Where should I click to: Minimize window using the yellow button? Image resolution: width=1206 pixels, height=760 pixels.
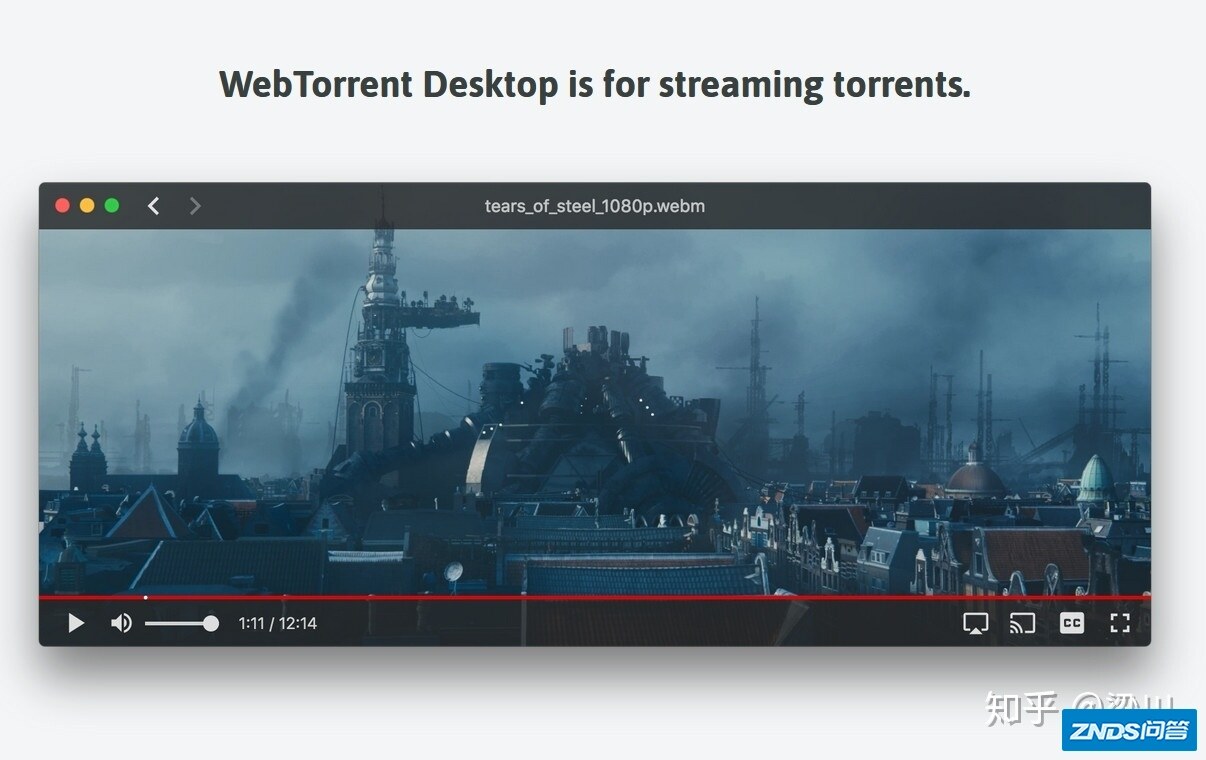tap(87, 206)
